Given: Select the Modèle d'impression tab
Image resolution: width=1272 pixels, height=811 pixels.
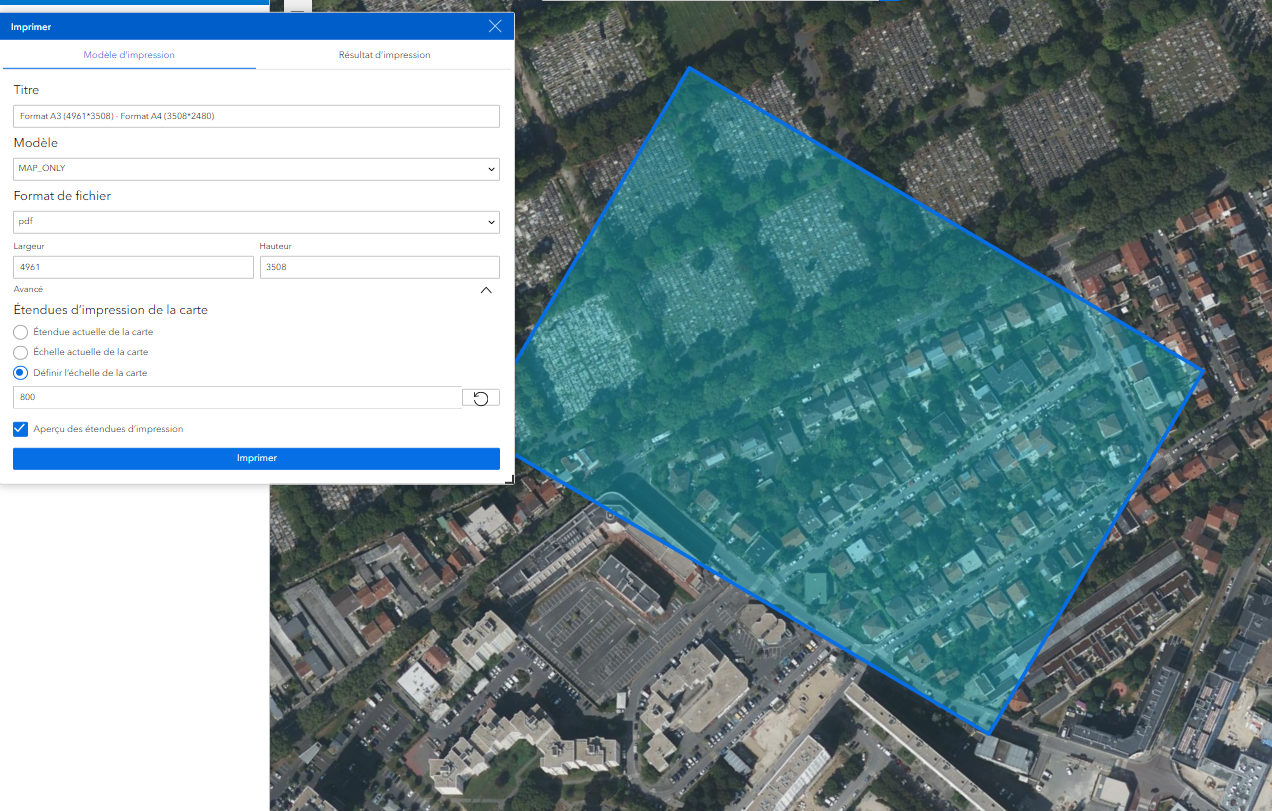Looking at the screenshot, I should (129, 55).
